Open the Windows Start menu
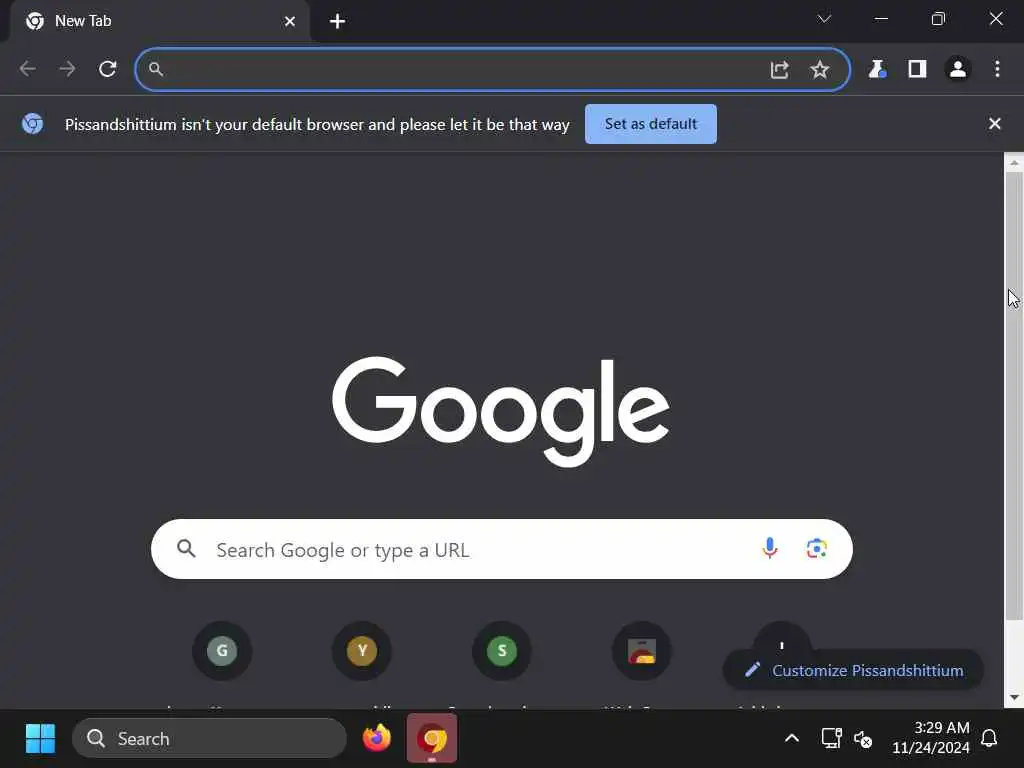 coord(40,739)
